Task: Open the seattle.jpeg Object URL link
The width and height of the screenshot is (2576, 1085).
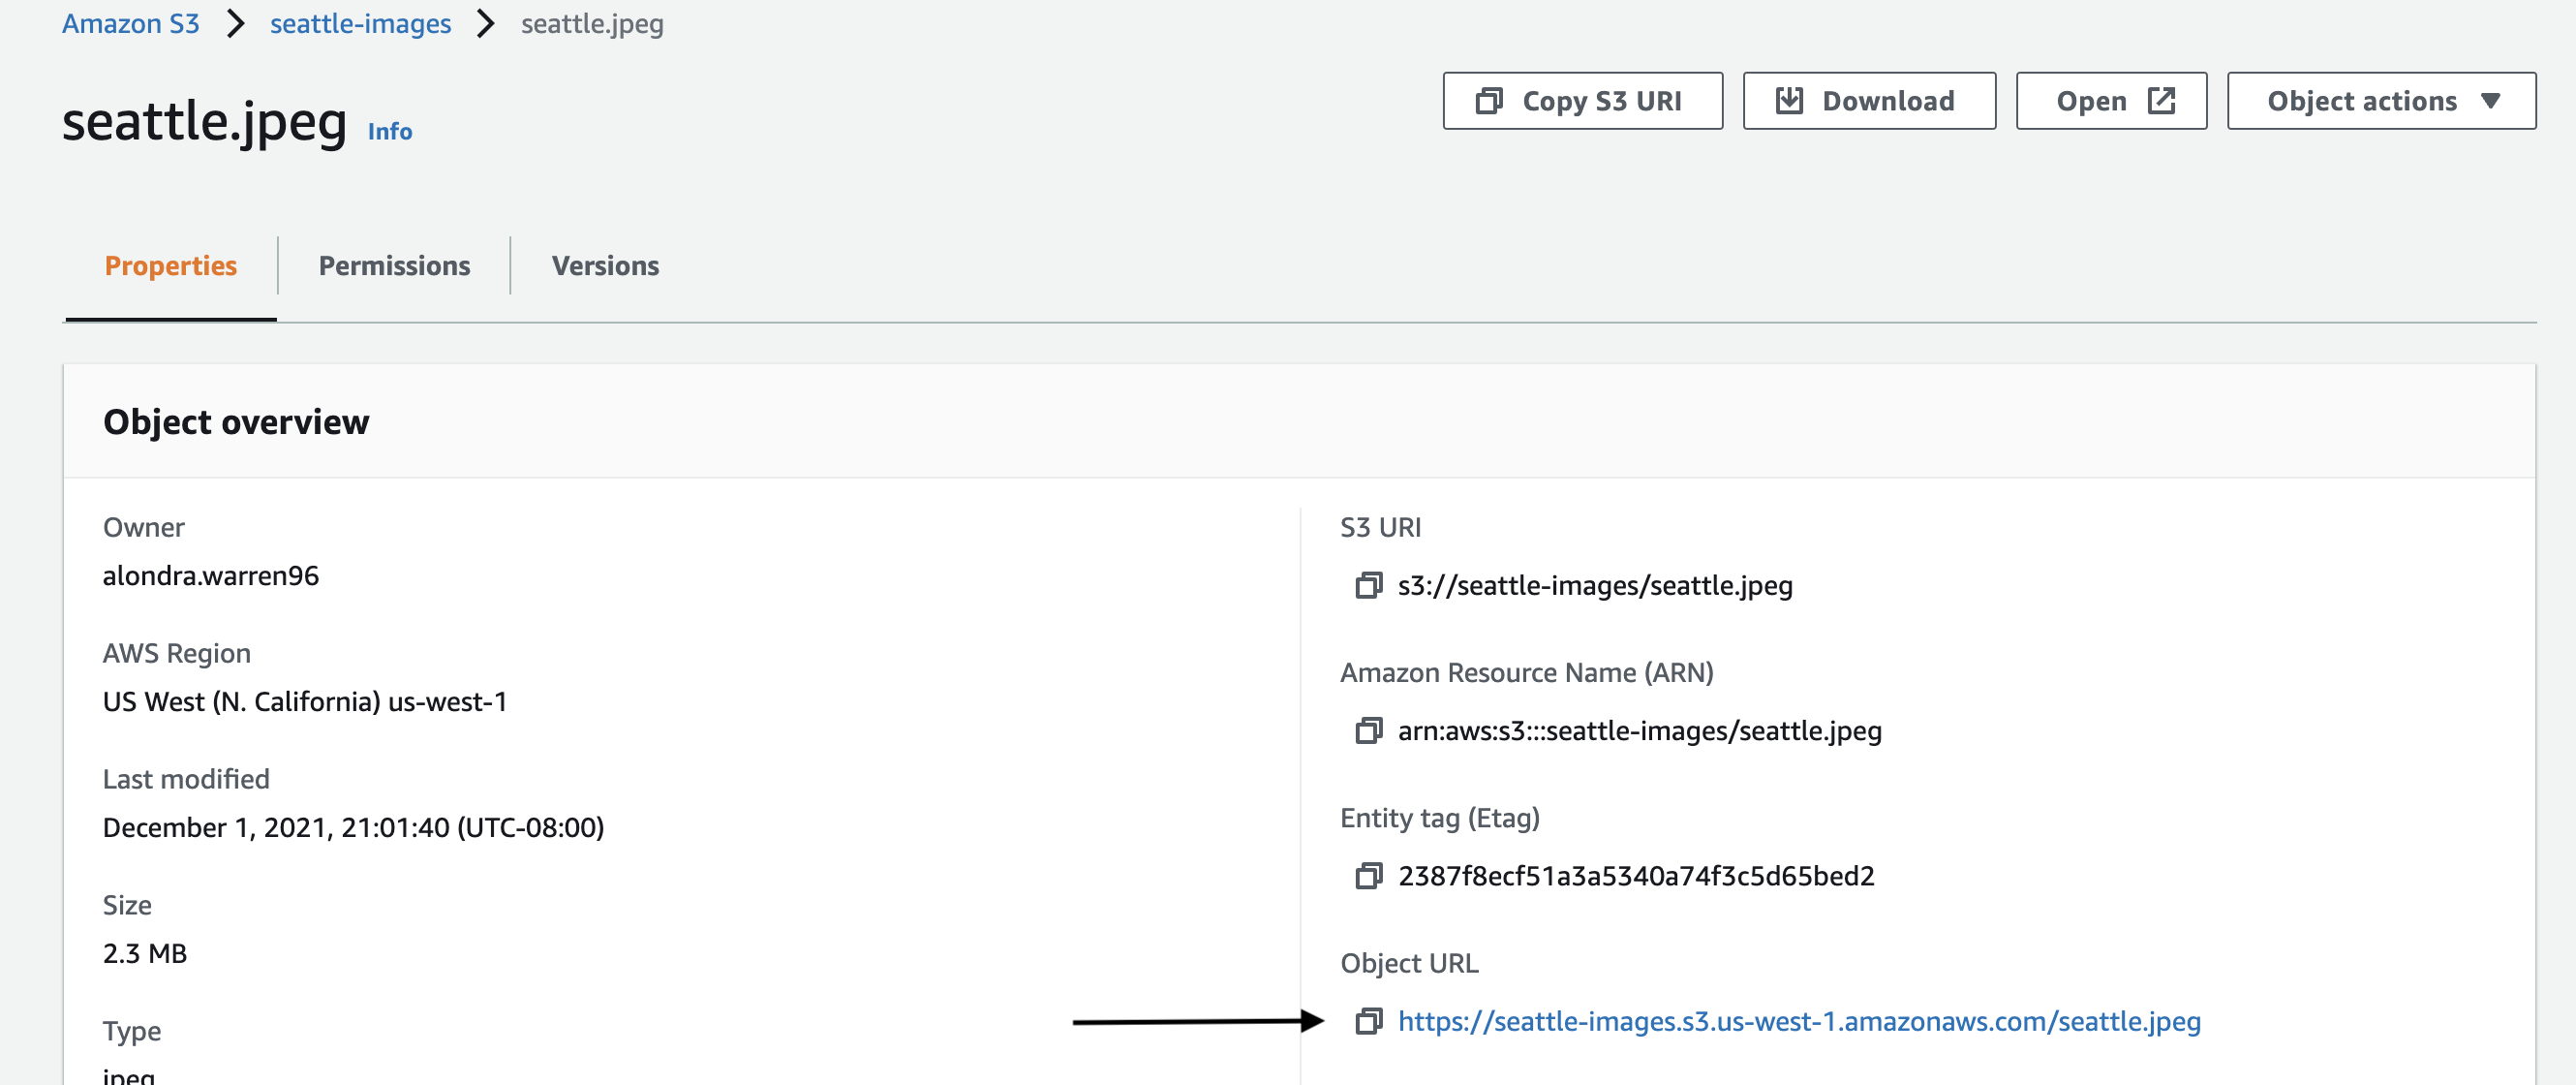Action: tap(1797, 1019)
